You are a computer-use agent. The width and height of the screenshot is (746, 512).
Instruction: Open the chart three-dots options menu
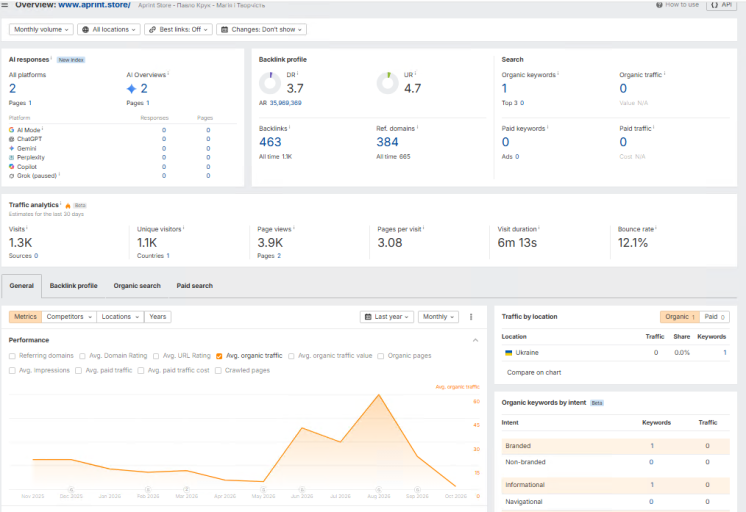click(x=471, y=317)
